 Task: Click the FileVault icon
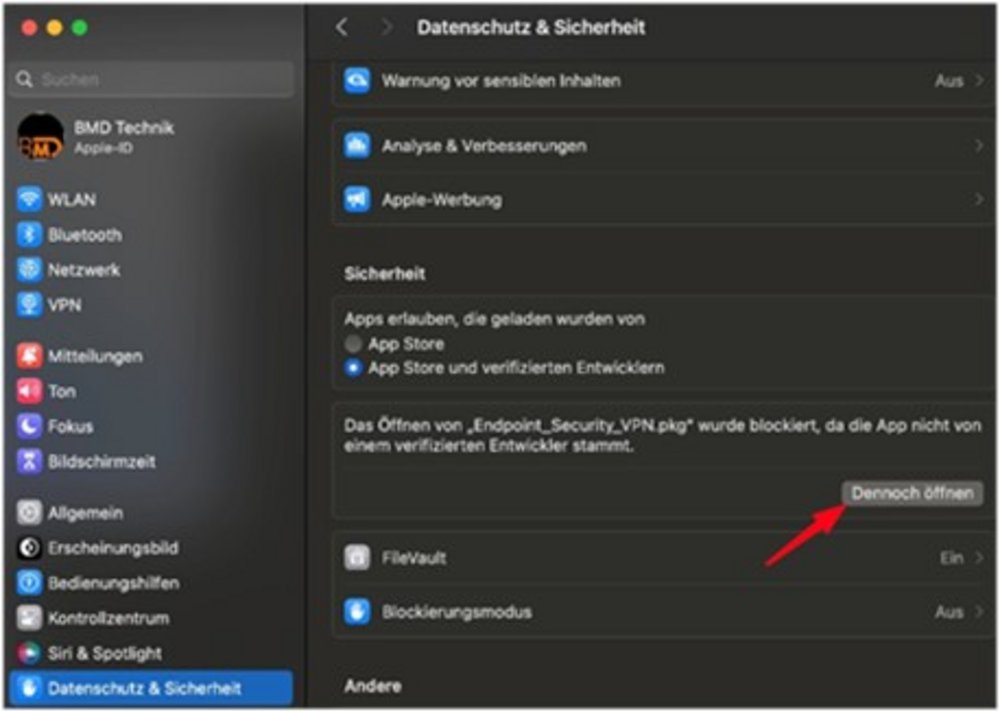click(357, 558)
